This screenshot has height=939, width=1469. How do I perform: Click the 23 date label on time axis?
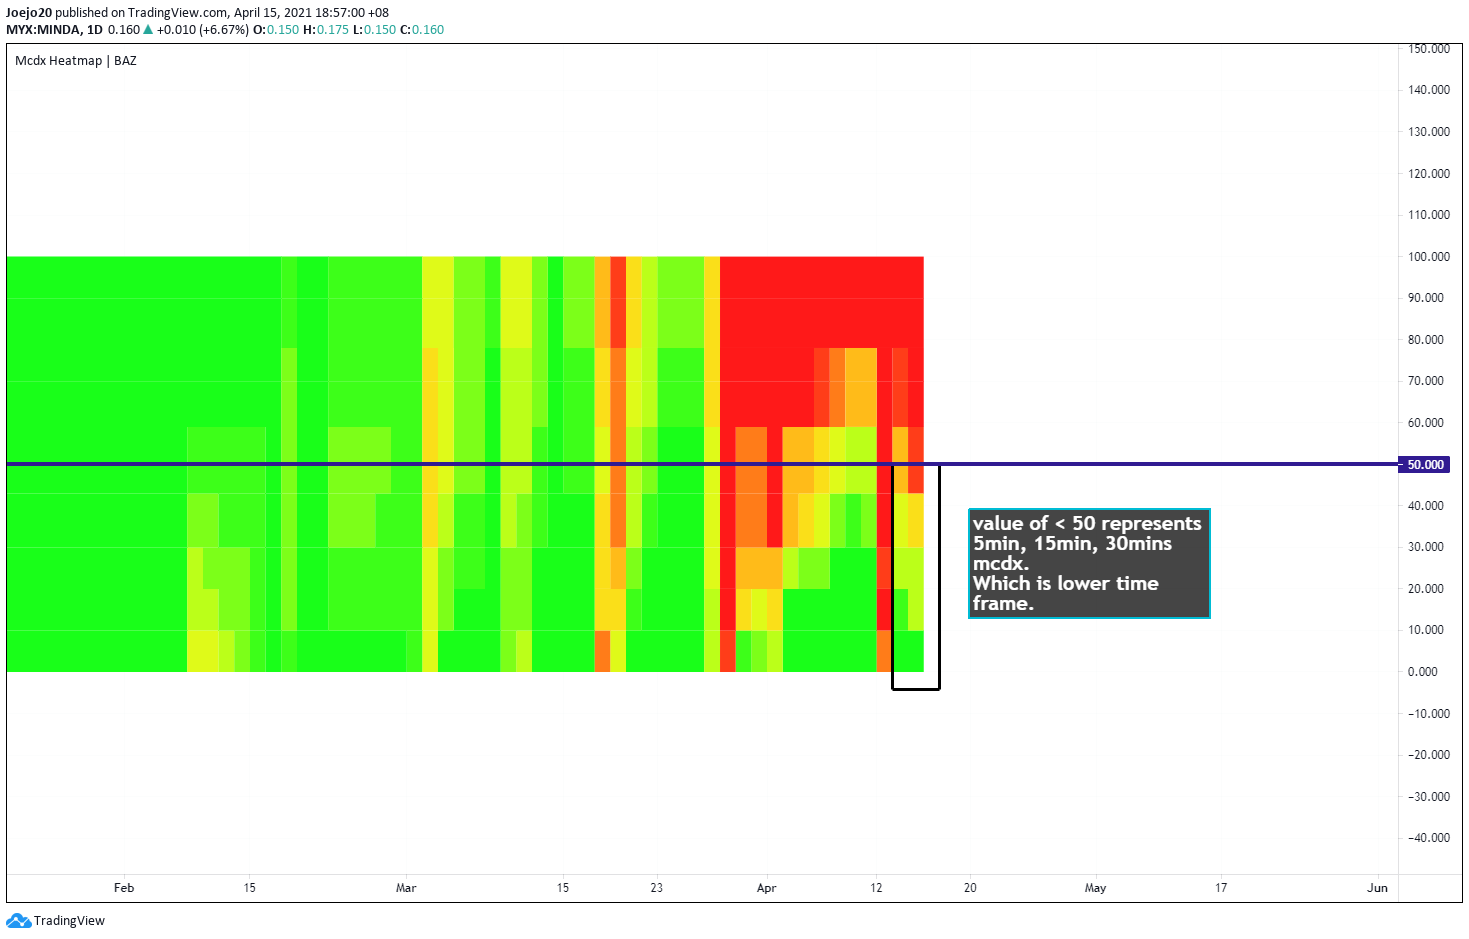click(656, 888)
